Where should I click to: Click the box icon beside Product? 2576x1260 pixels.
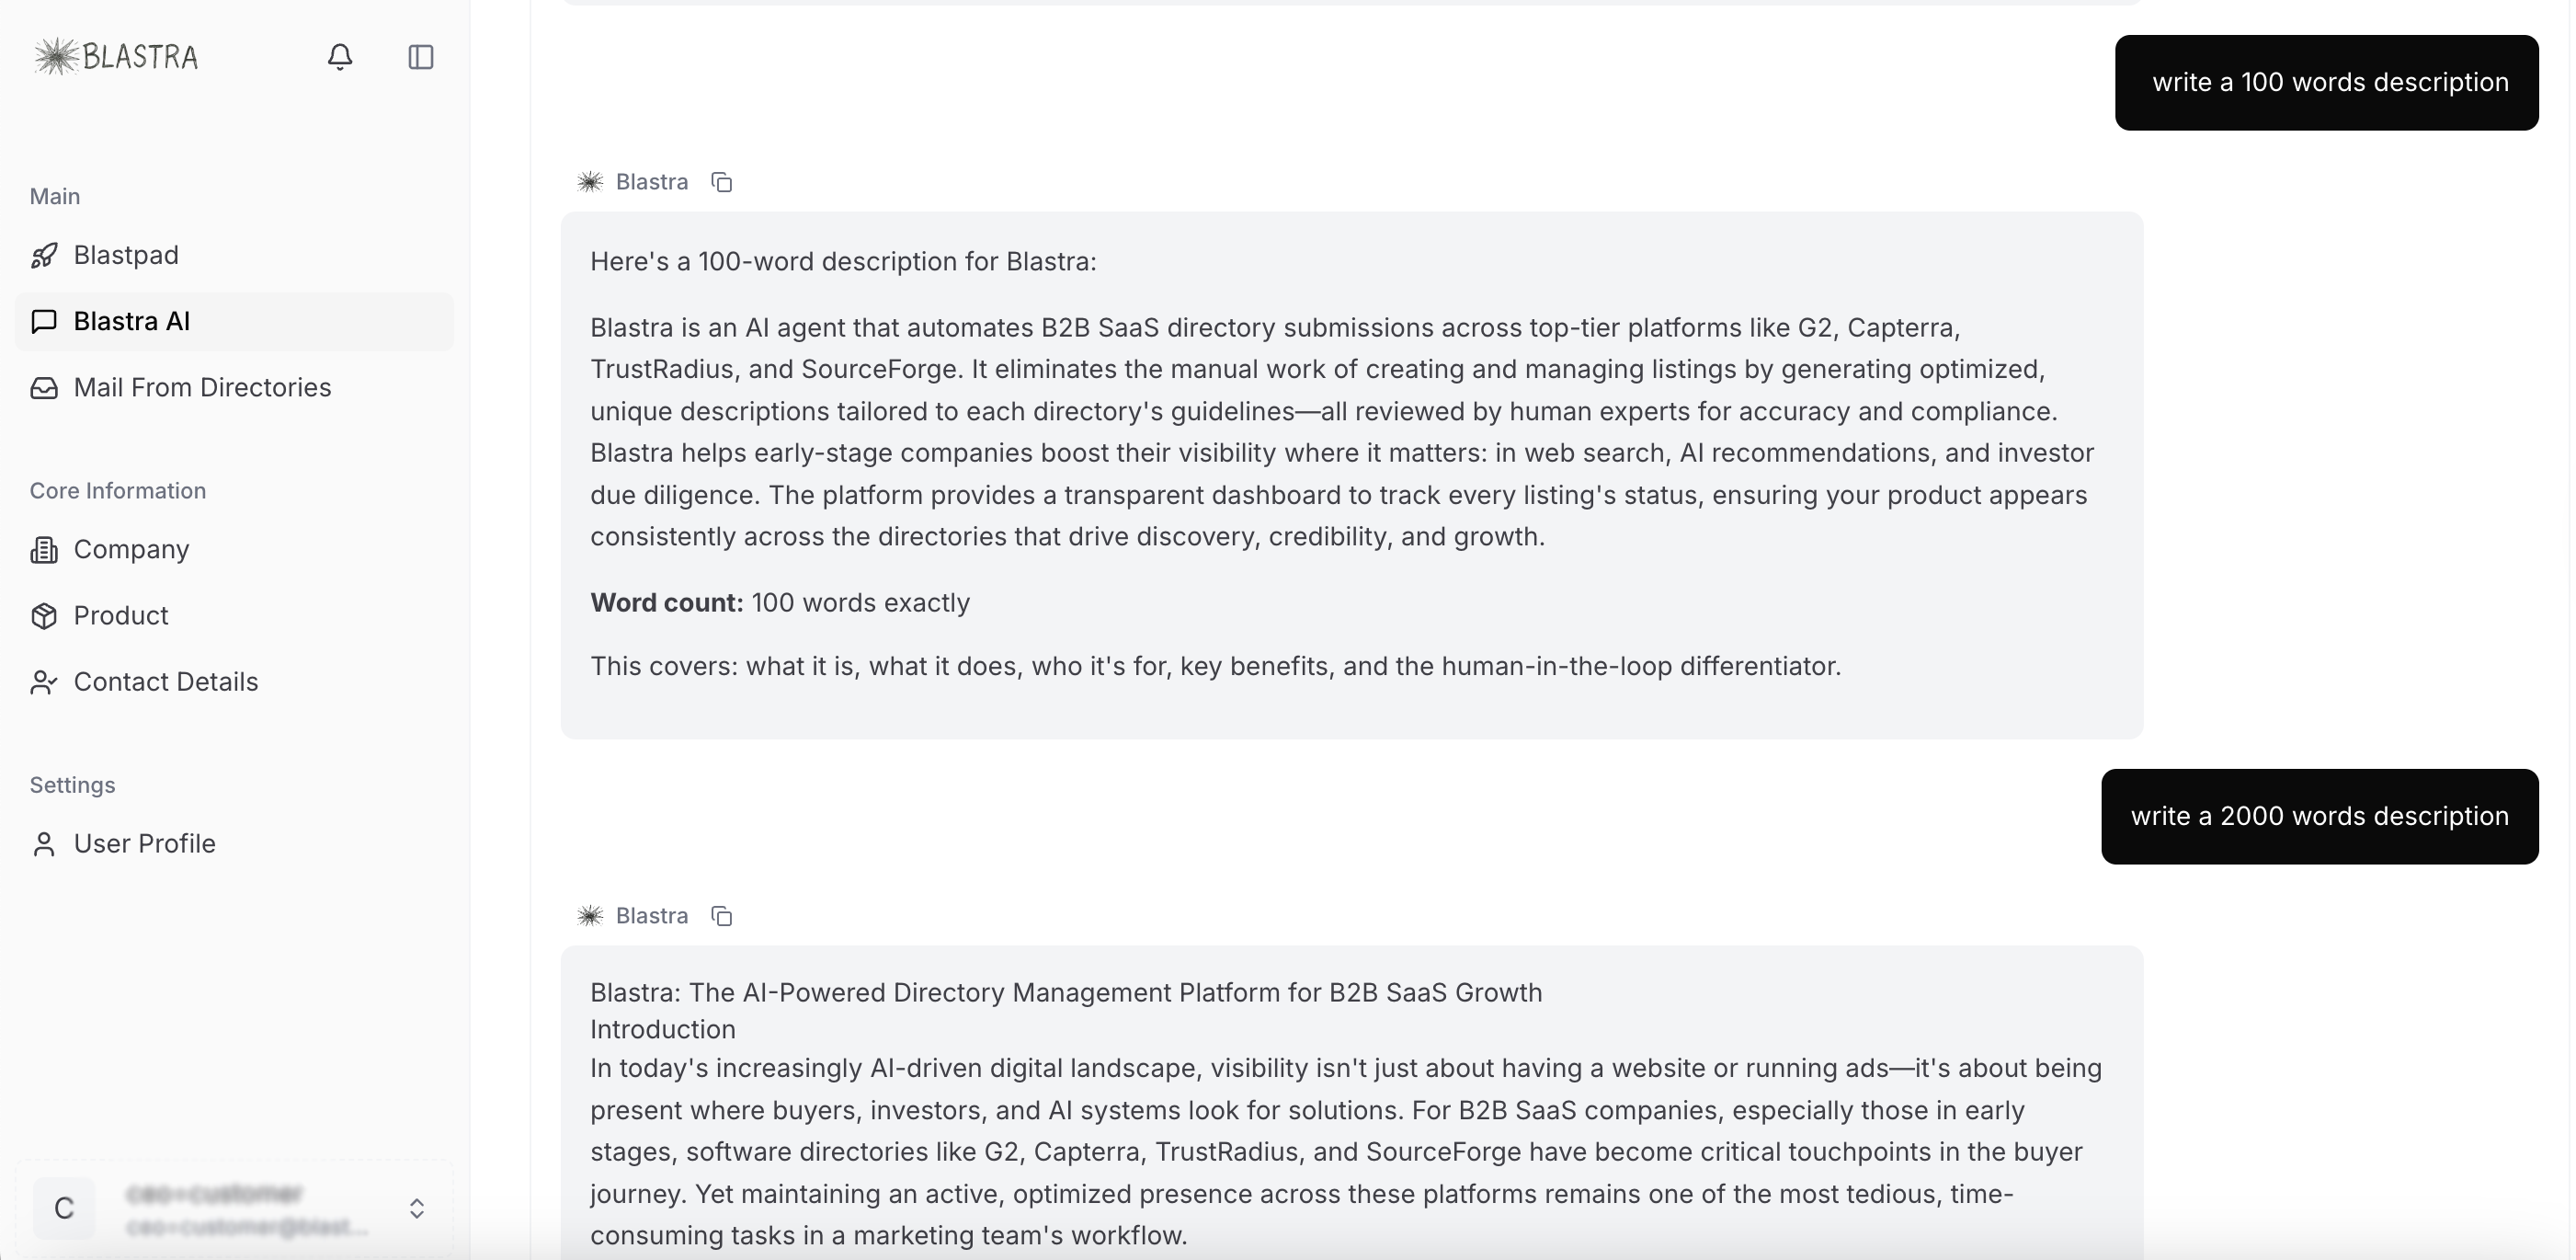[44, 615]
